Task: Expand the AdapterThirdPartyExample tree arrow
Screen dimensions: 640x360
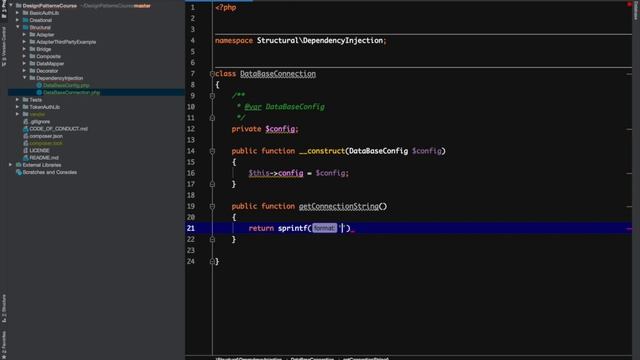Action: (x=24, y=42)
